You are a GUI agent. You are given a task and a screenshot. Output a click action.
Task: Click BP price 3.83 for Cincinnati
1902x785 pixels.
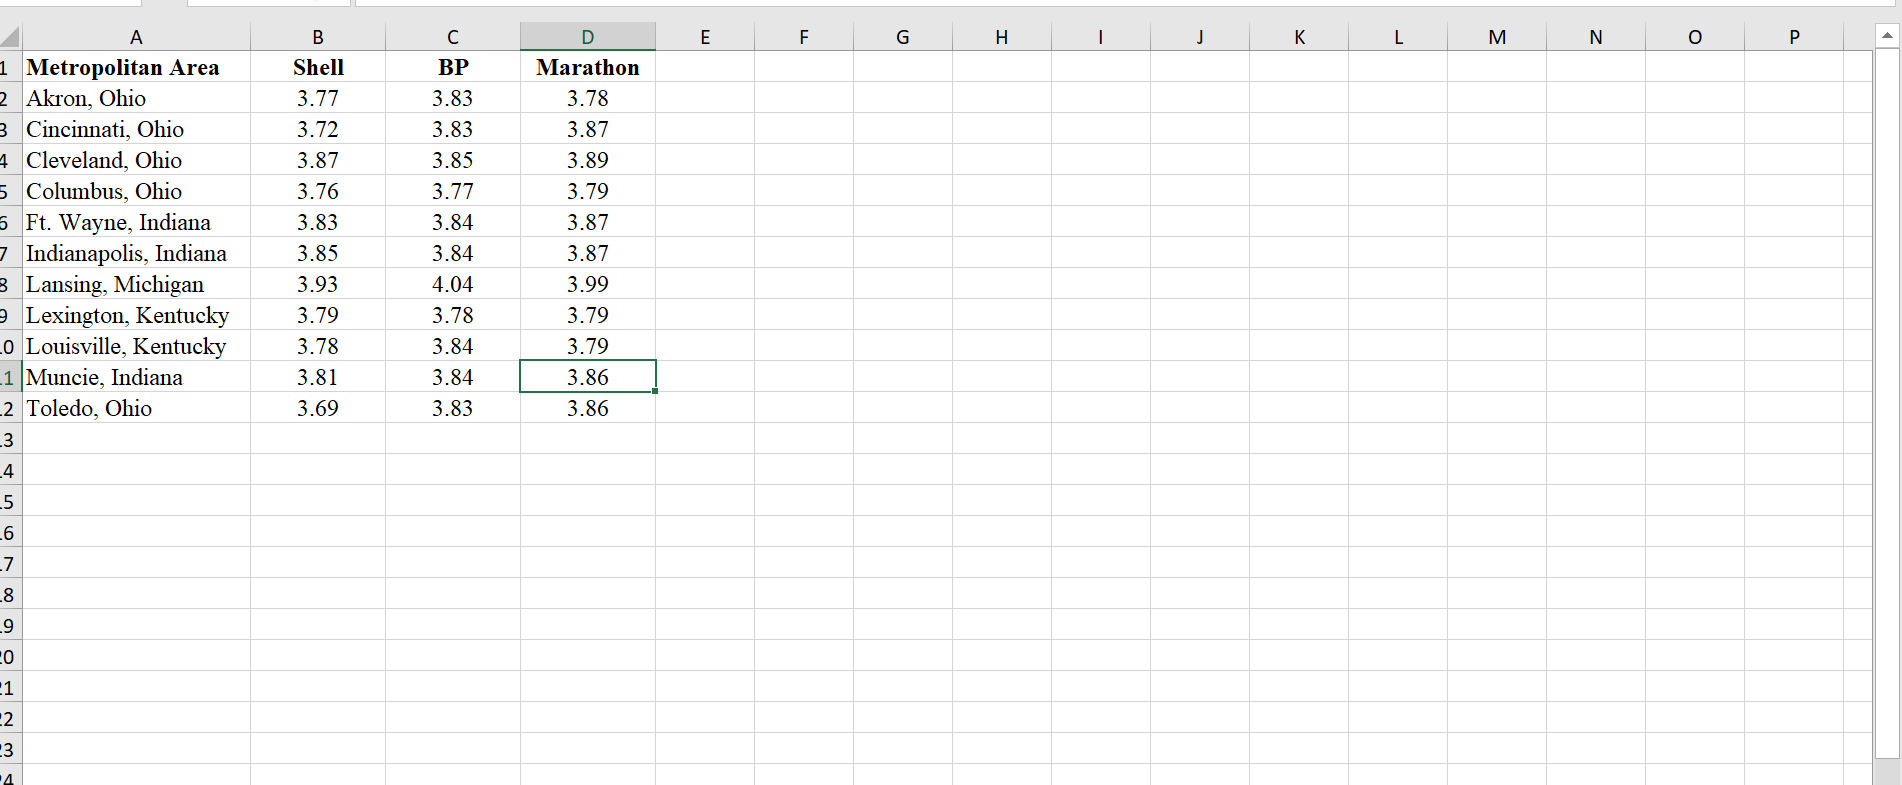click(x=453, y=129)
